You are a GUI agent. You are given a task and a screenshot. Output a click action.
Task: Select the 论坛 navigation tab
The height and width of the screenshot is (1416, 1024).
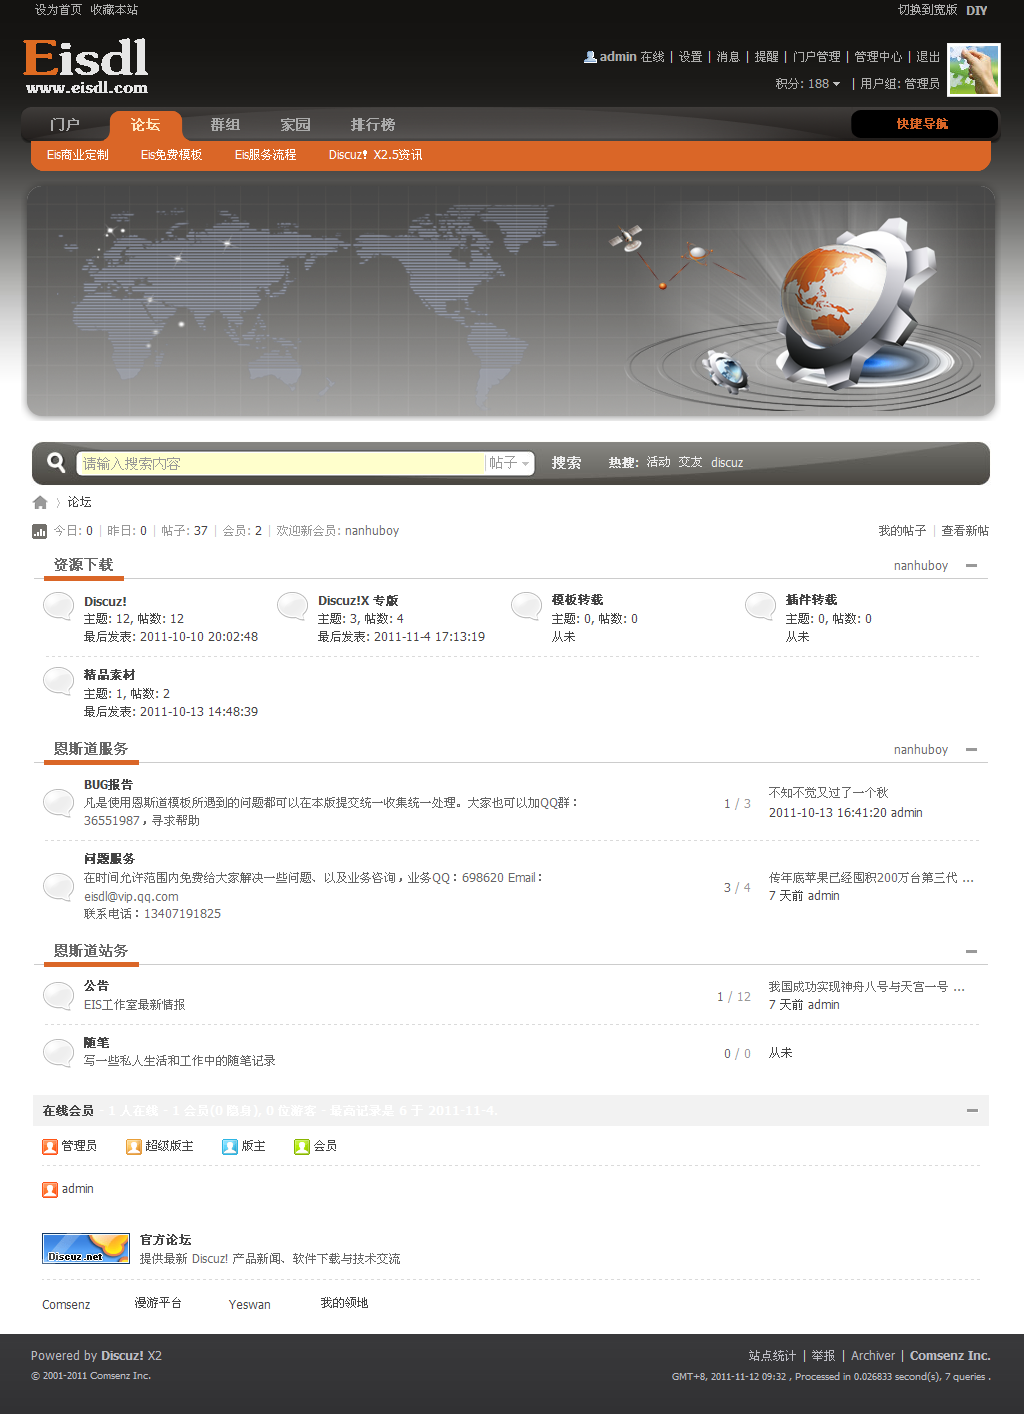[x=145, y=125]
